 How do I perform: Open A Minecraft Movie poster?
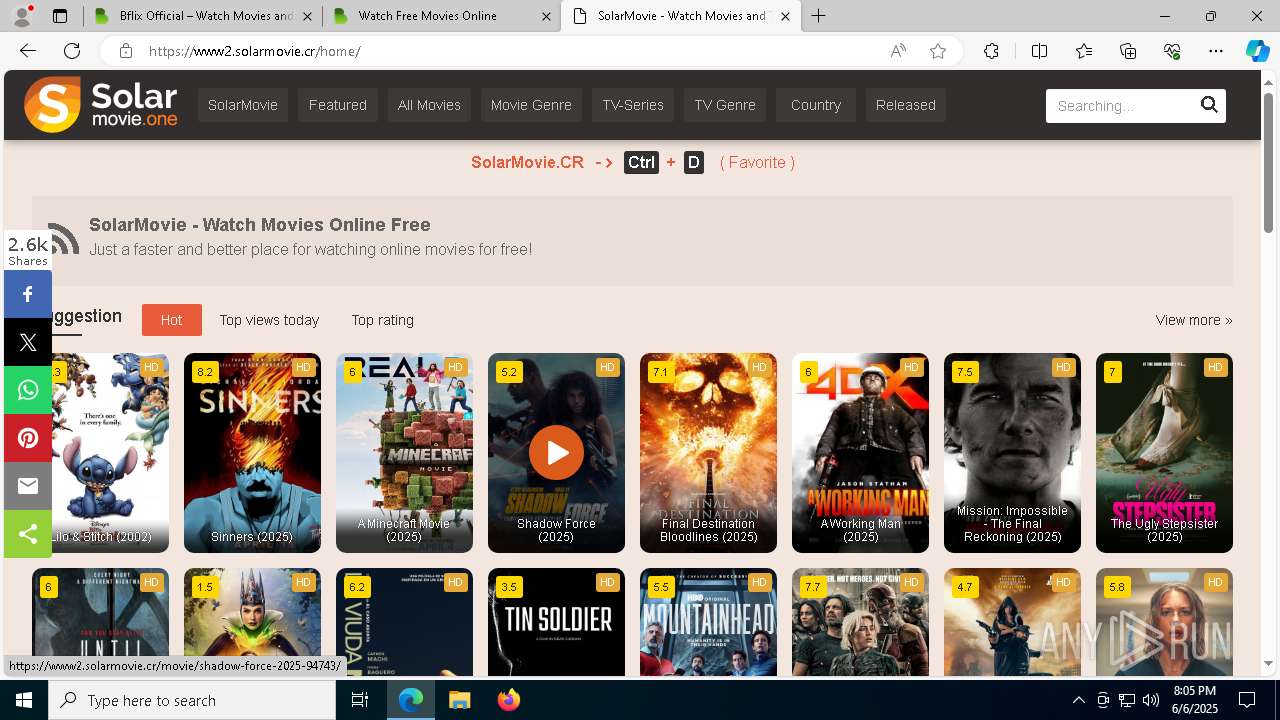(404, 452)
